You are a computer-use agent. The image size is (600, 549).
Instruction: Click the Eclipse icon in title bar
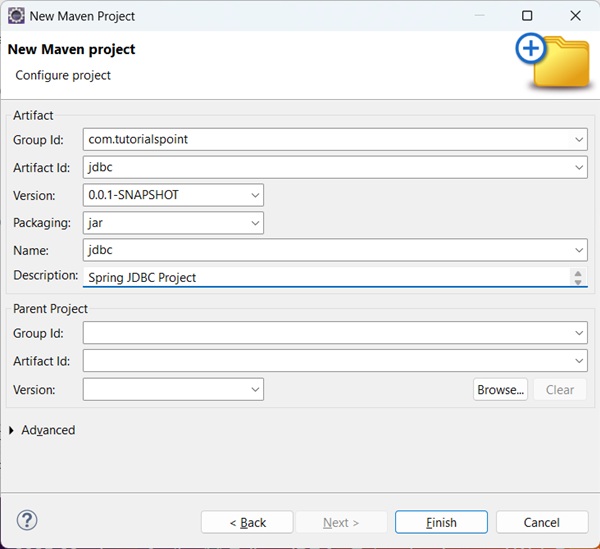coord(16,16)
